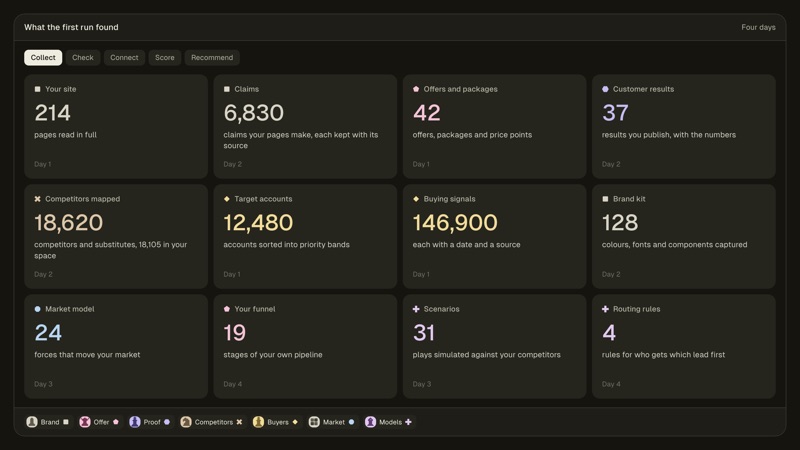Viewport: 800px width, 450px height.
Task: Click 'plays simulated against your competitors' text
Action: (486, 355)
